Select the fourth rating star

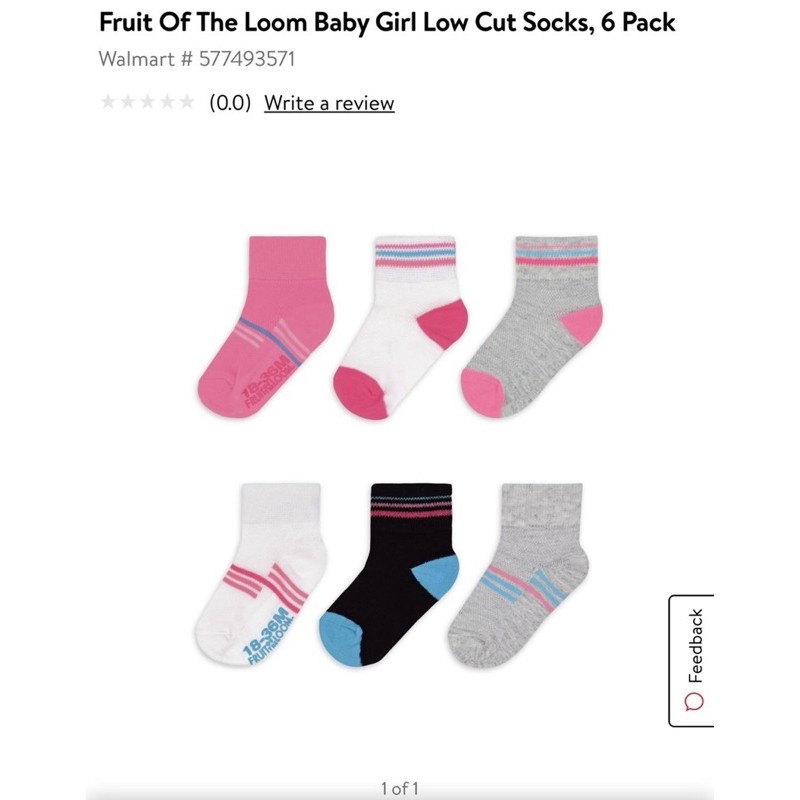point(167,102)
